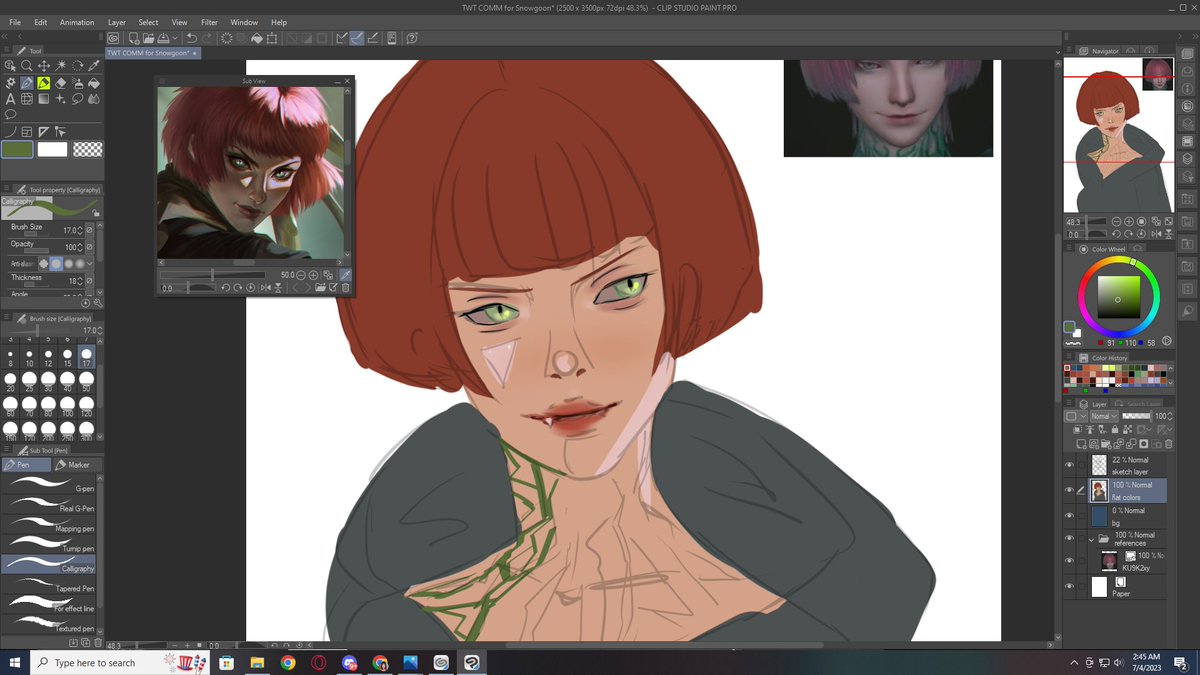Expand the anti-aliasing options dropdown
This screenshot has height=675, width=1200.
(x=90, y=263)
